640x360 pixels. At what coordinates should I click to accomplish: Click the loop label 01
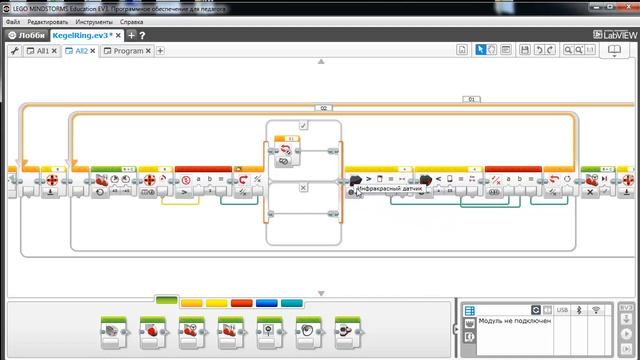471,99
